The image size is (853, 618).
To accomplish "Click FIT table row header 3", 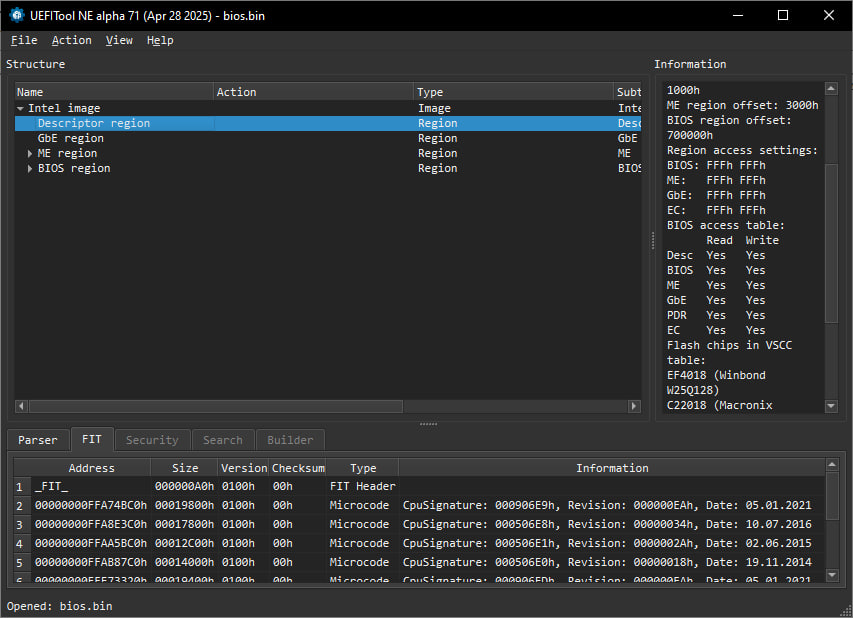I will click(23, 525).
